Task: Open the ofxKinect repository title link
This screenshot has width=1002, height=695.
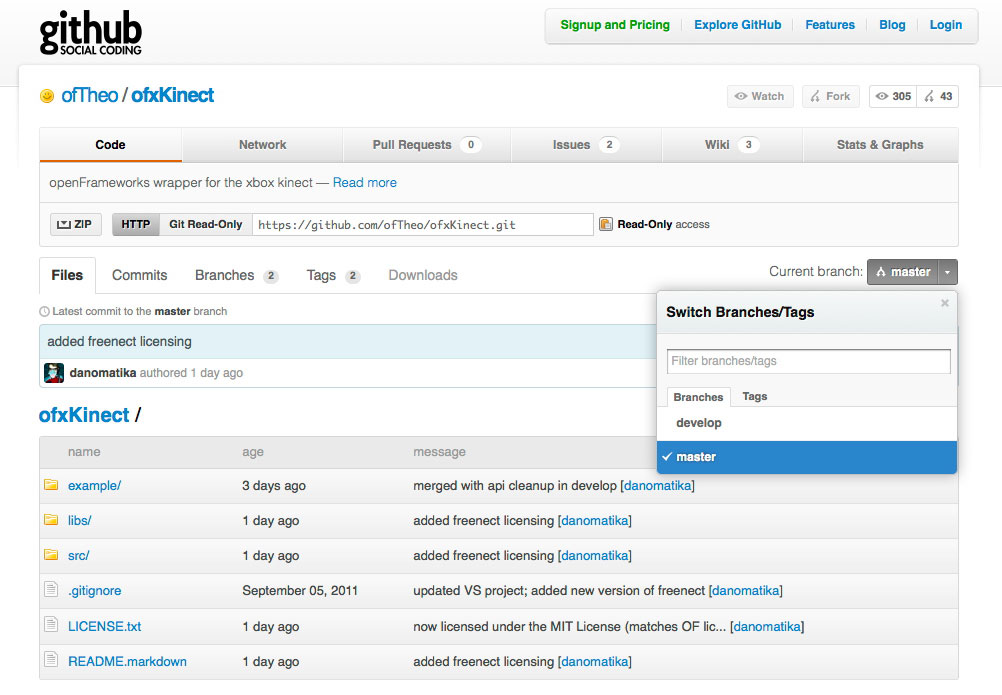Action: pyautogui.click(x=173, y=96)
